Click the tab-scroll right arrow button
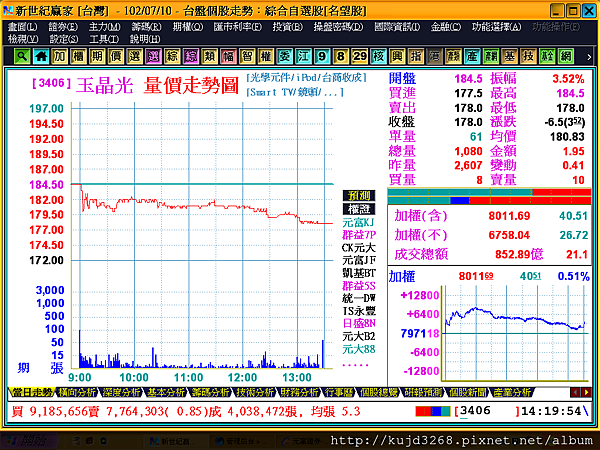The image size is (600, 450). pyautogui.click(x=586, y=392)
